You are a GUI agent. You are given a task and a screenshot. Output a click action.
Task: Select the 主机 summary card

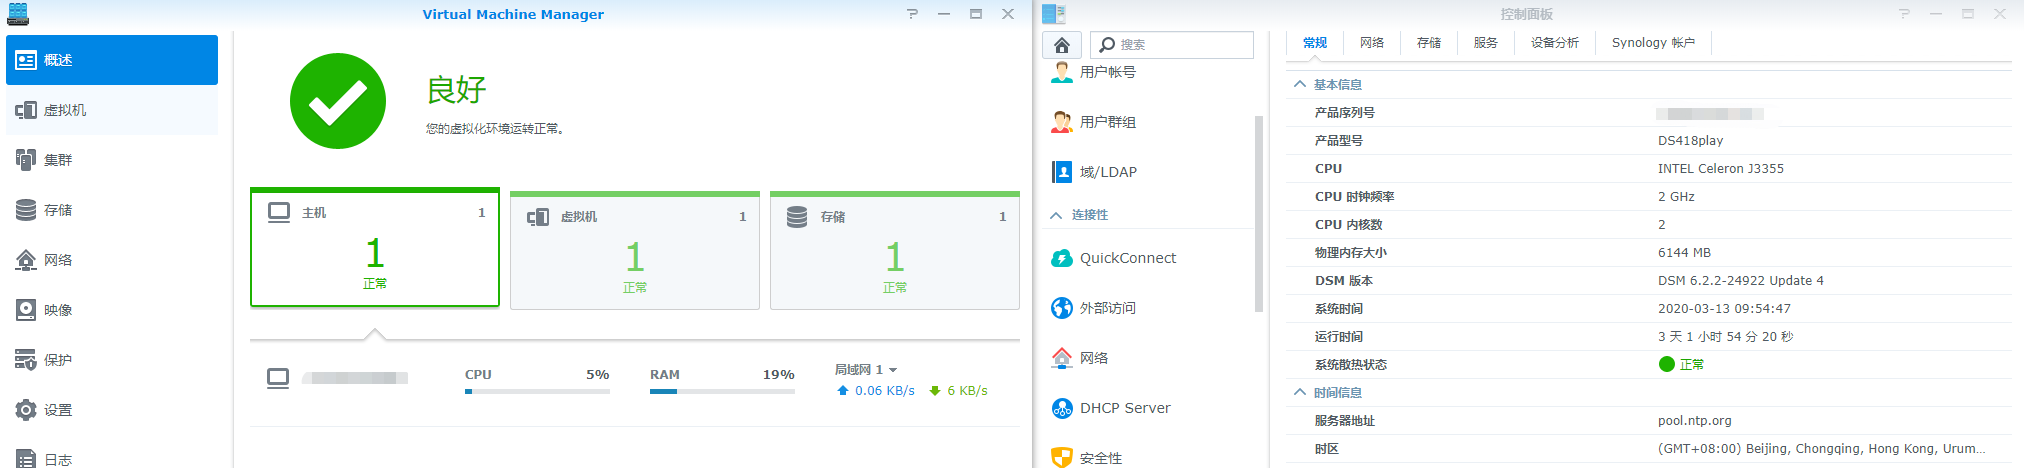[375, 247]
